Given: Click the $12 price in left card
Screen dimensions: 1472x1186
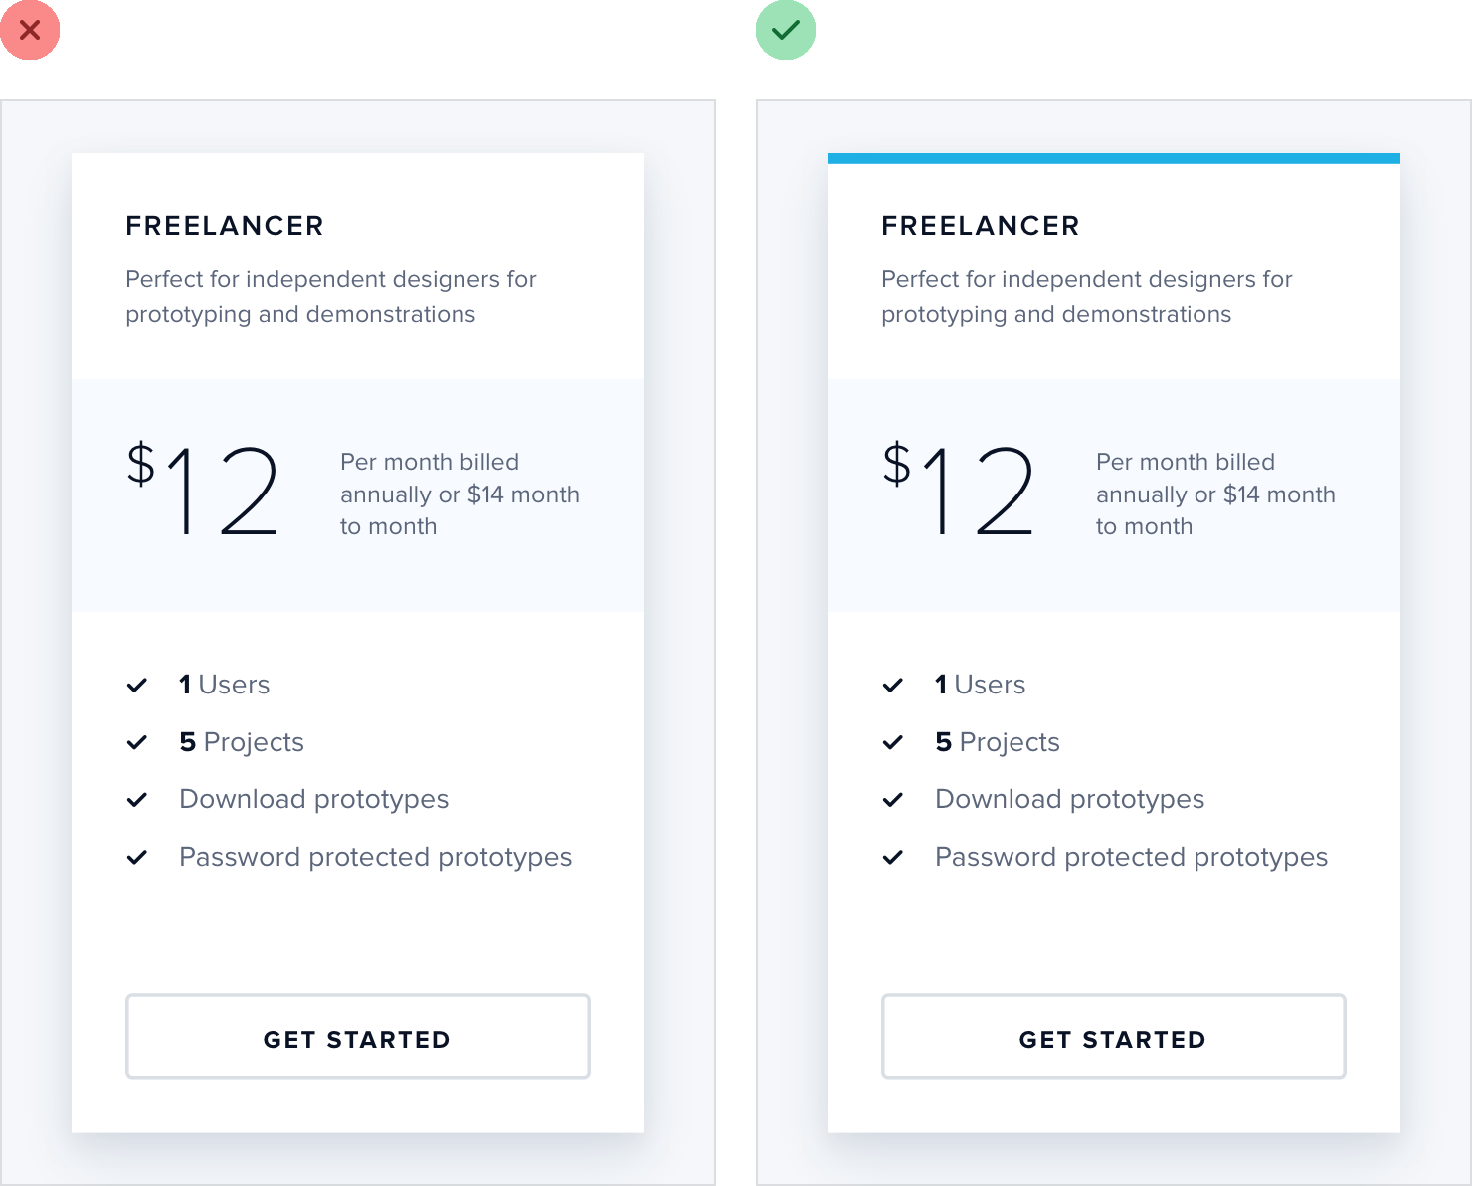Looking at the screenshot, I should [203, 490].
